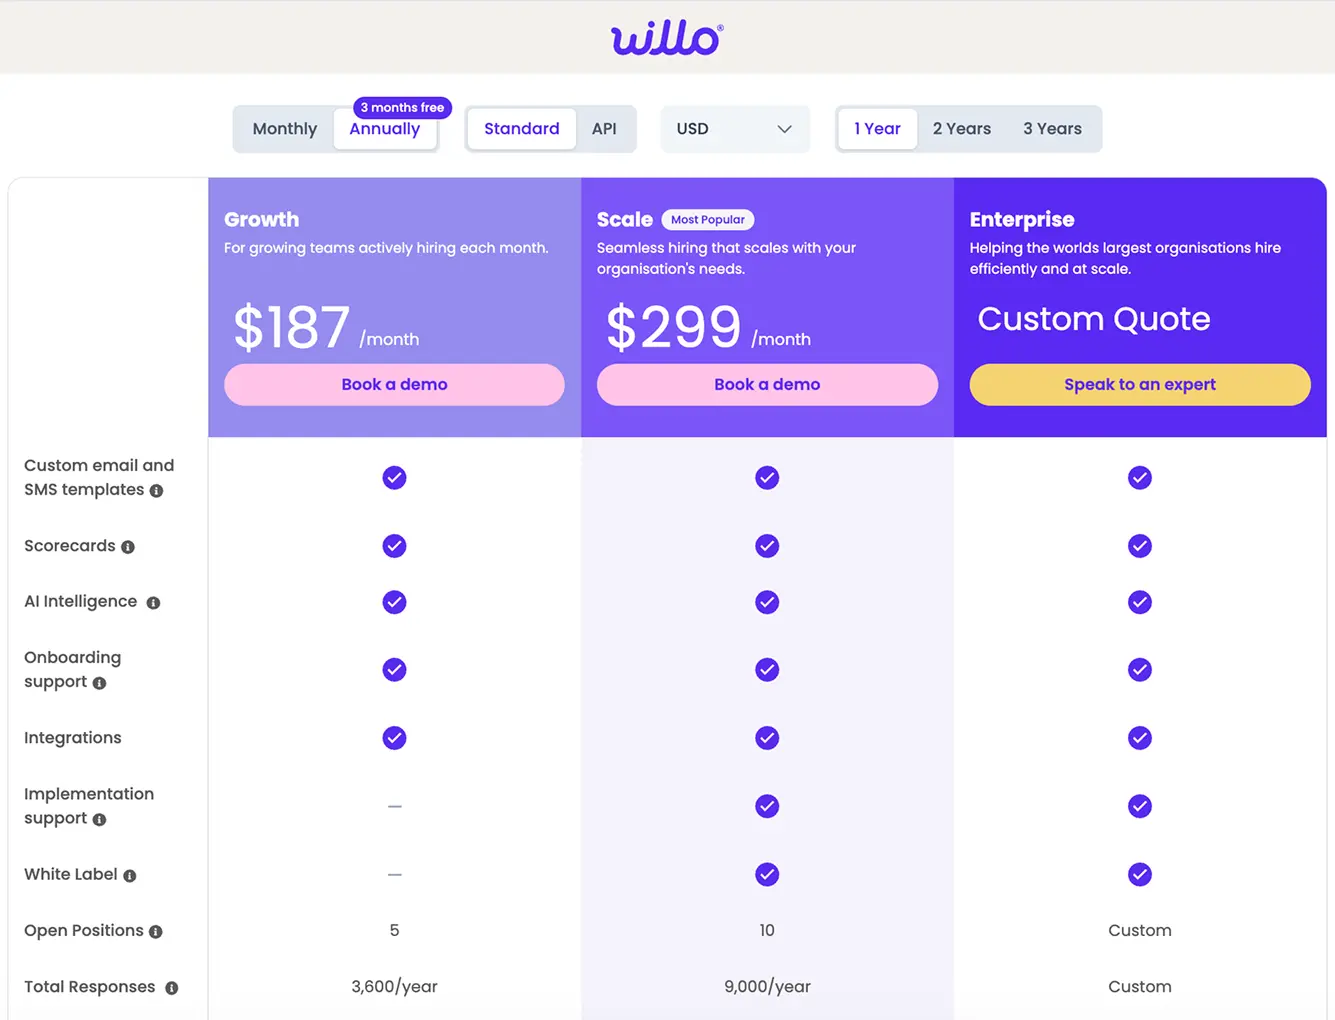Switch to the API pricing tab
This screenshot has height=1020, width=1335.
click(604, 128)
